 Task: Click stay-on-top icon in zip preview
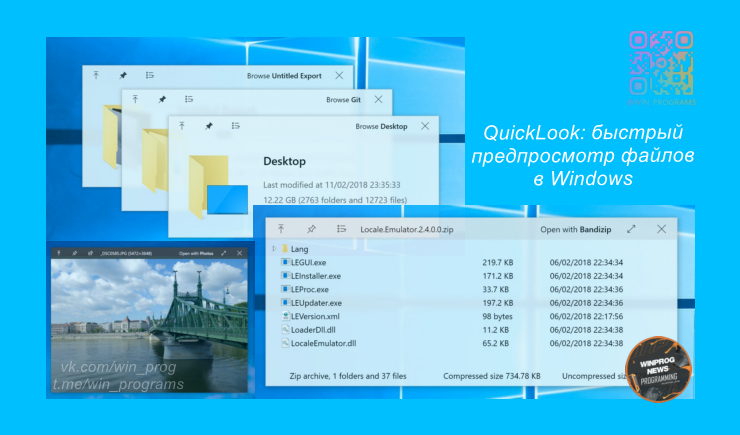coord(281,229)
